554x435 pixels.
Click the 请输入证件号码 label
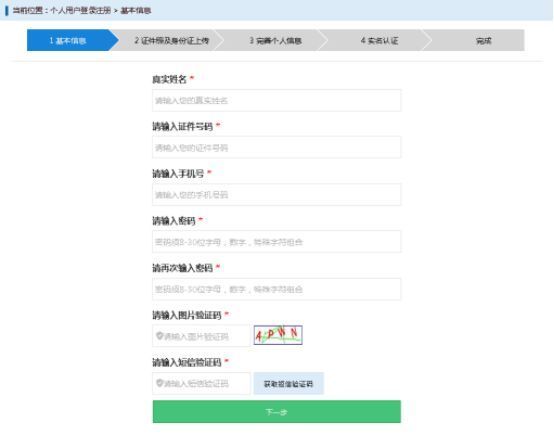coord(182,126)
